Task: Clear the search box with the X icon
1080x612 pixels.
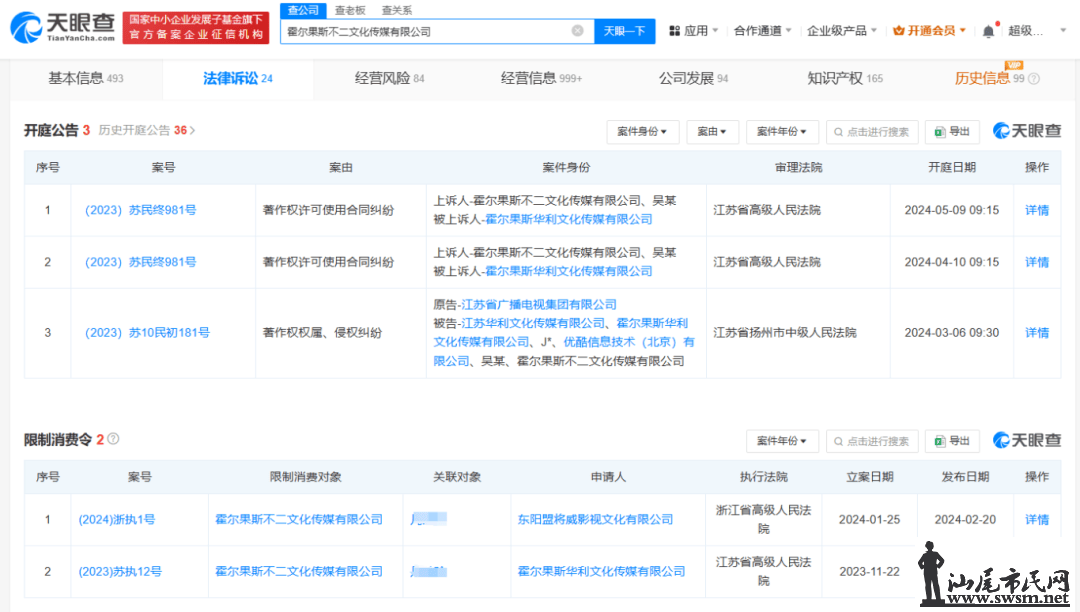Action: tap(578, 31)
